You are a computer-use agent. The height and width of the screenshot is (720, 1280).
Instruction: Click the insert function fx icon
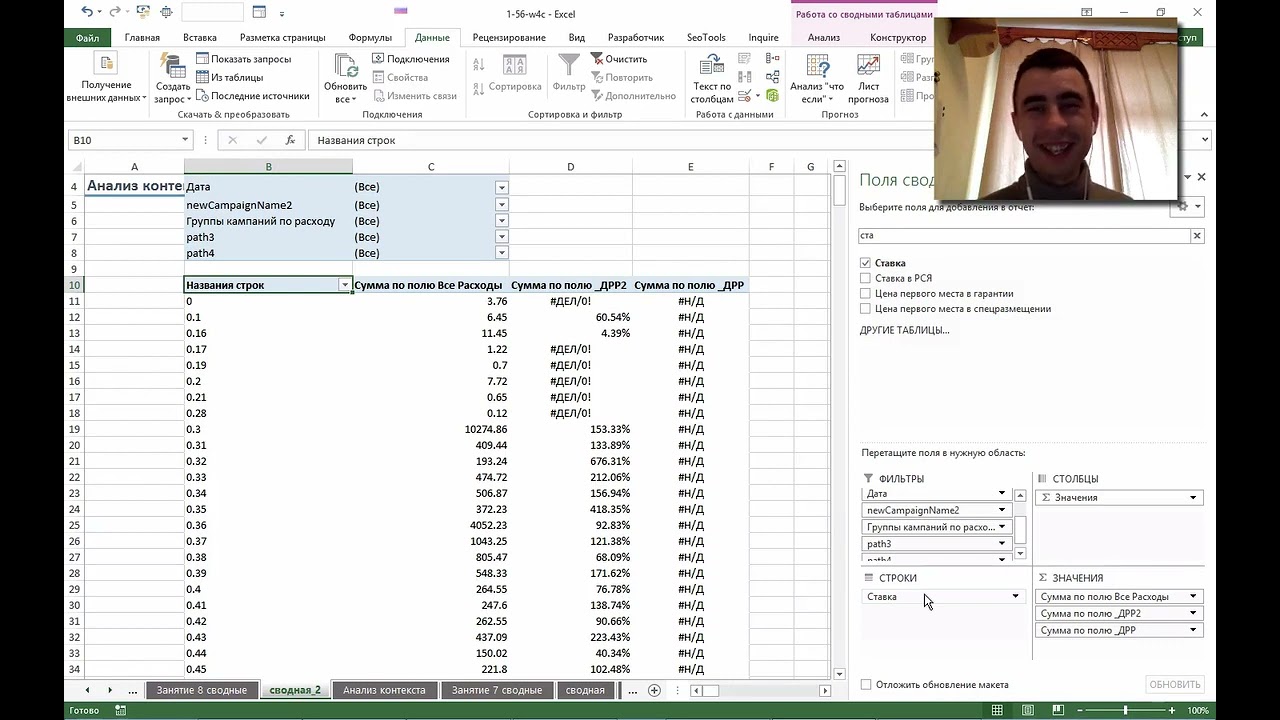point(290,140)
